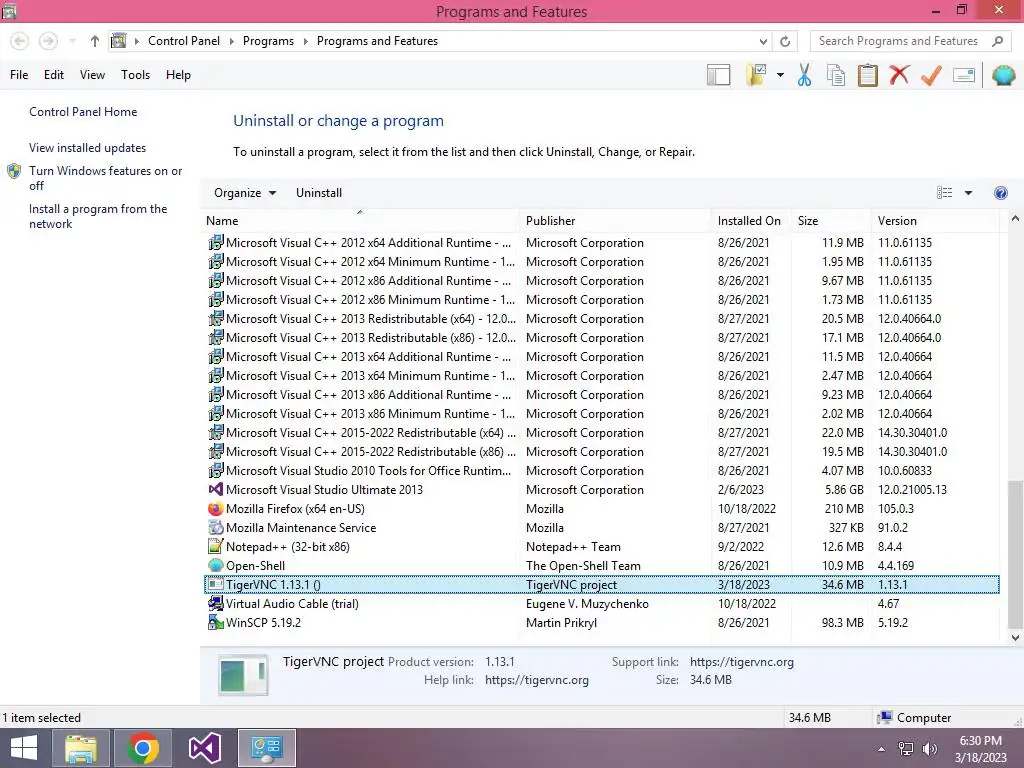Sort by the Version column header
The height and width of the screenshot is (768, 1024).
[935, 221]
